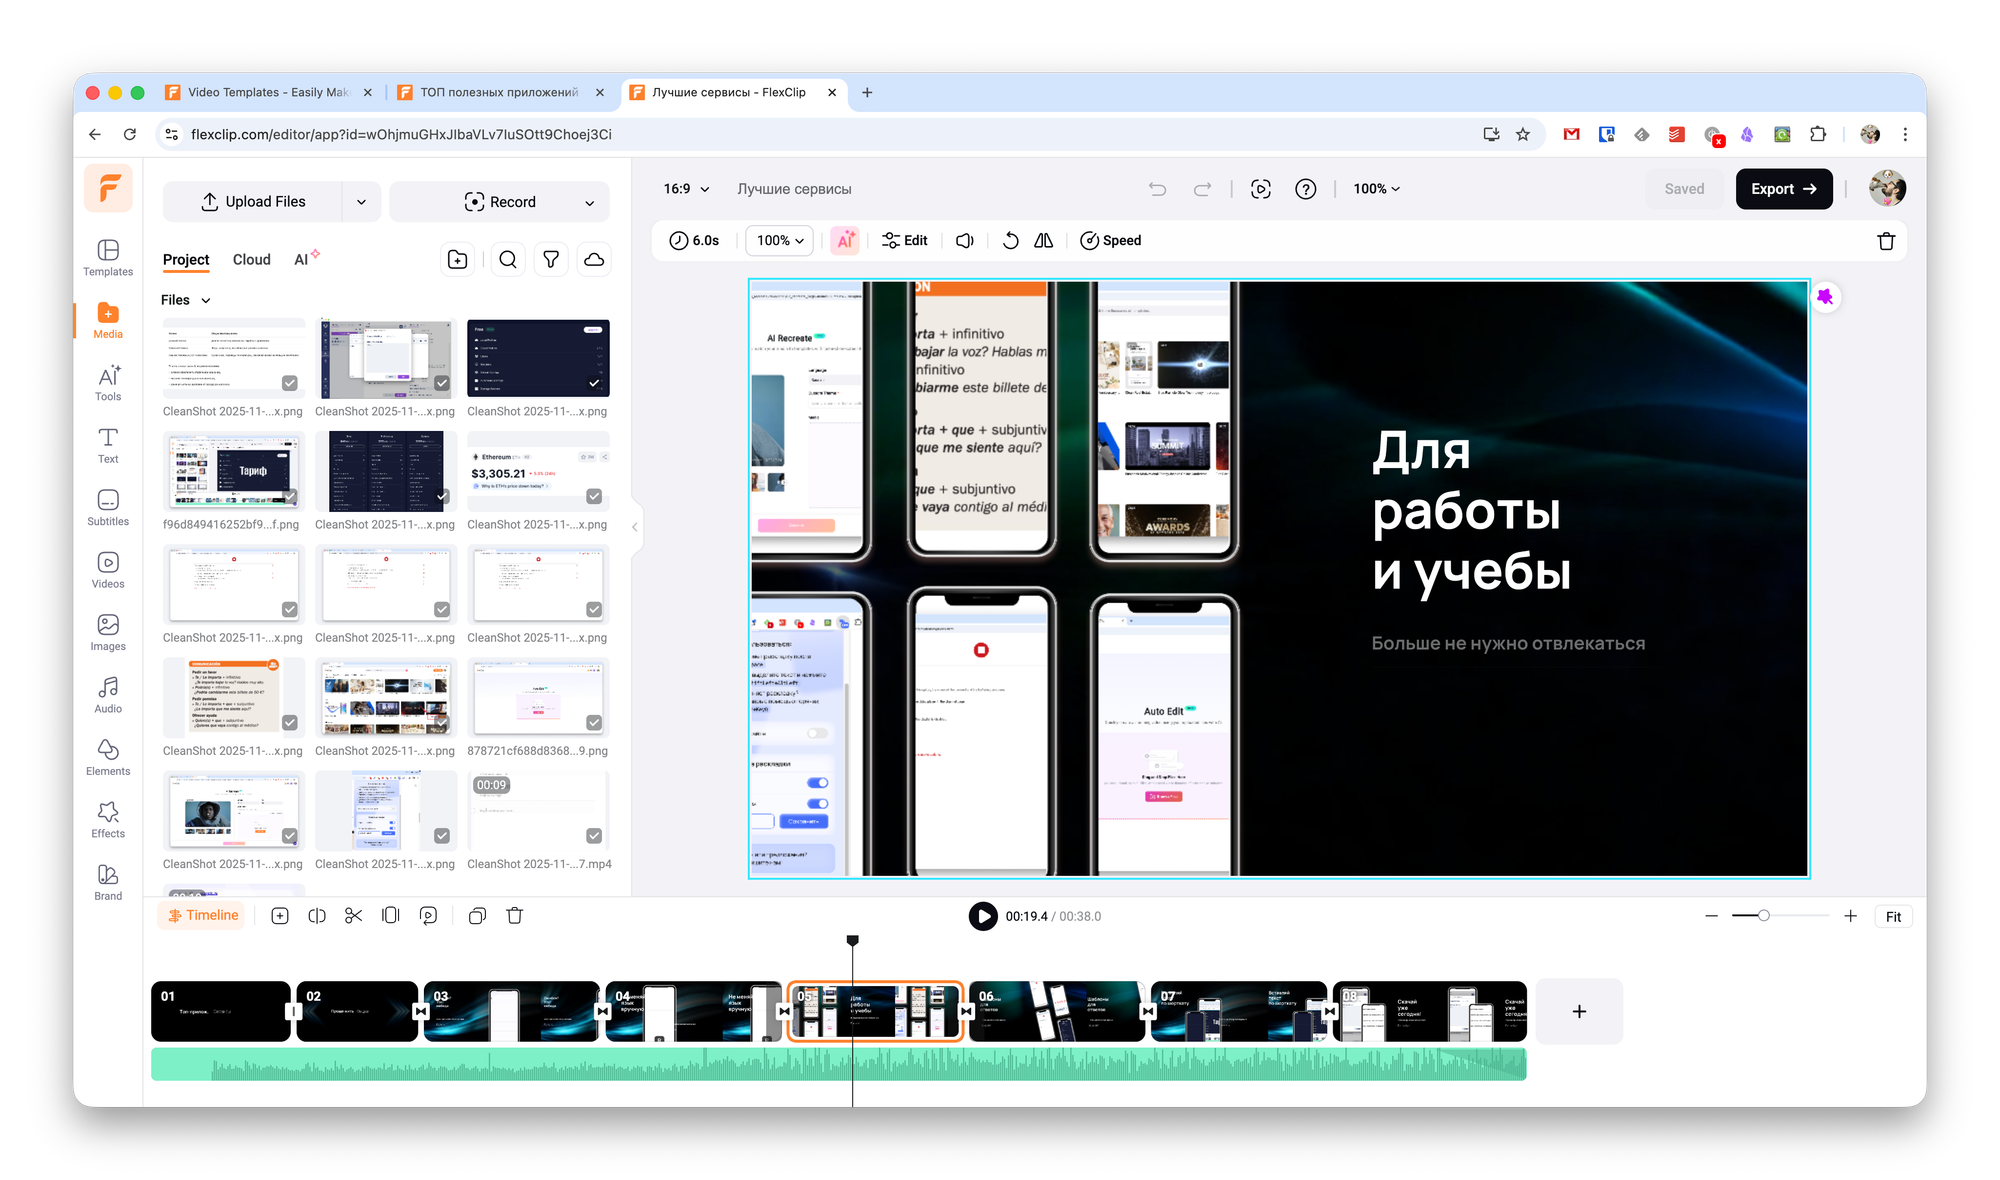Switch to the ТОП полезных приложений browser tab

tap(499, 92)
